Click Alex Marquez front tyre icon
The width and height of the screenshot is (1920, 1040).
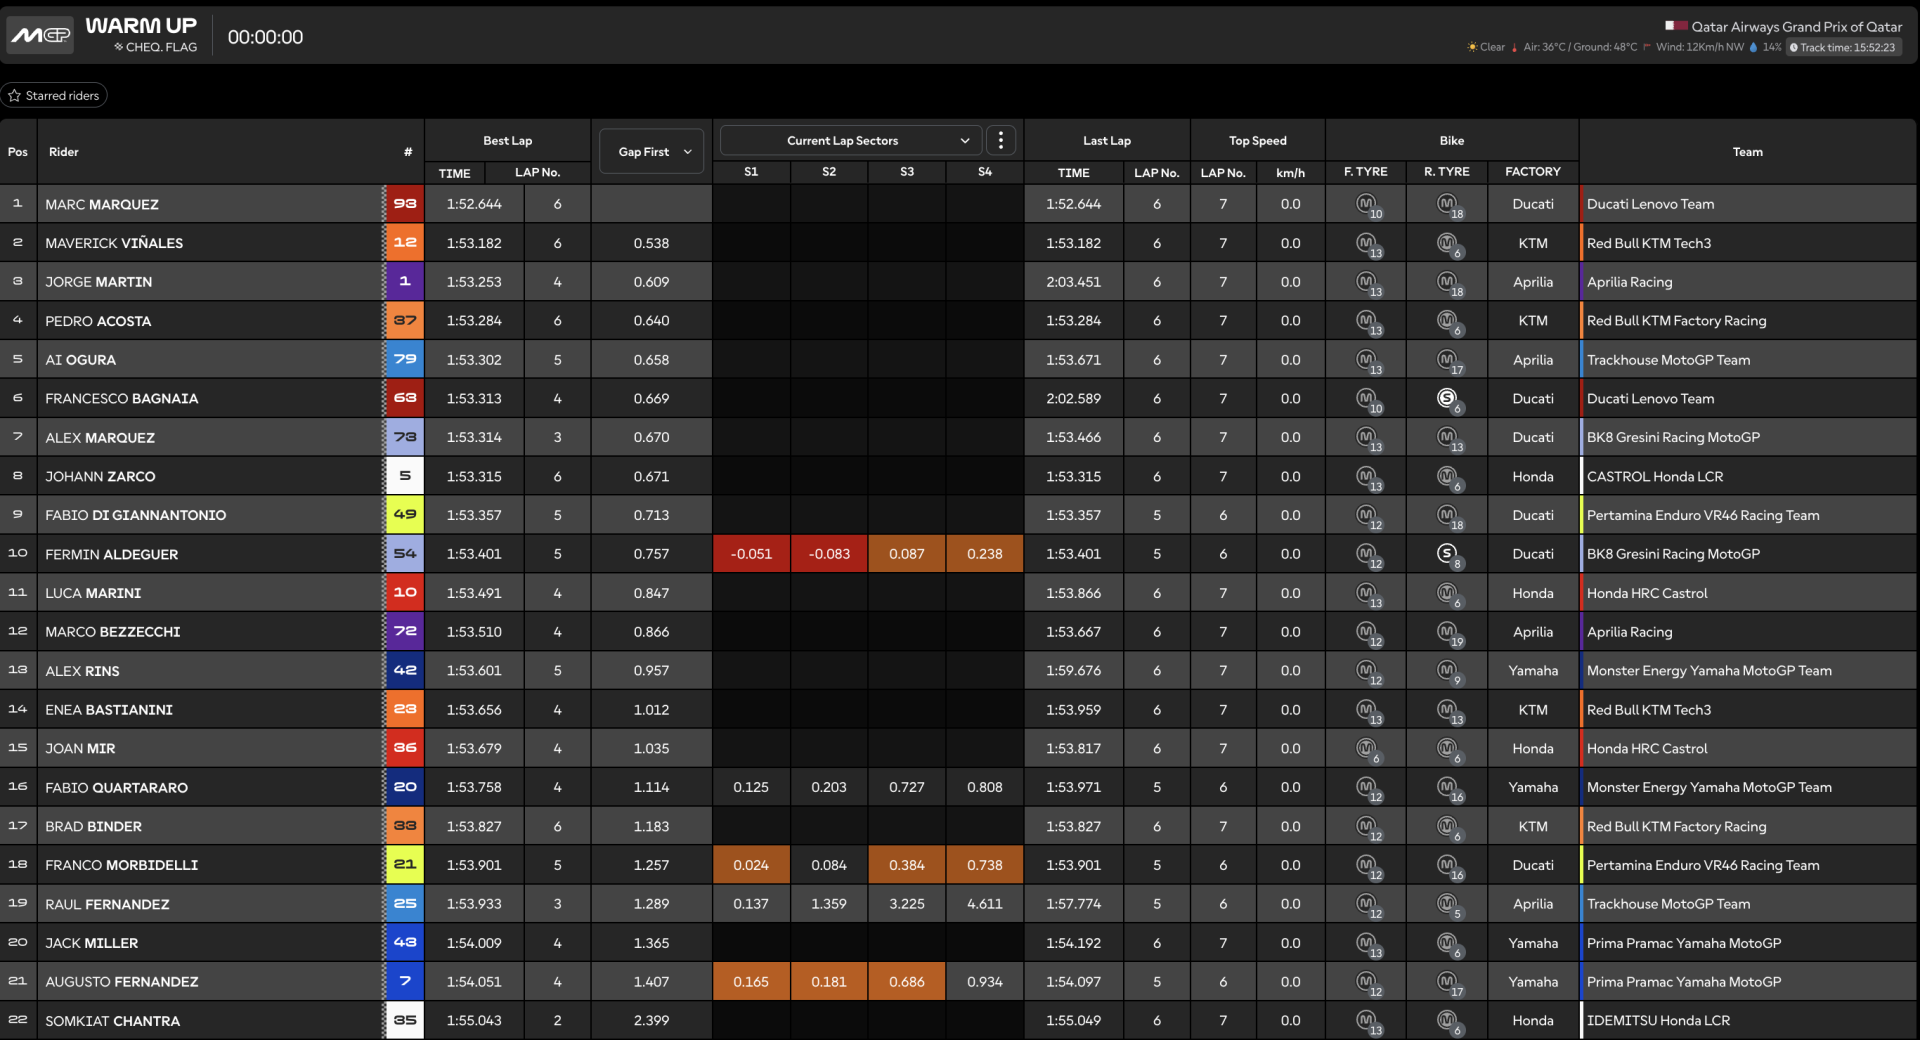click(x=1367, y=438)
